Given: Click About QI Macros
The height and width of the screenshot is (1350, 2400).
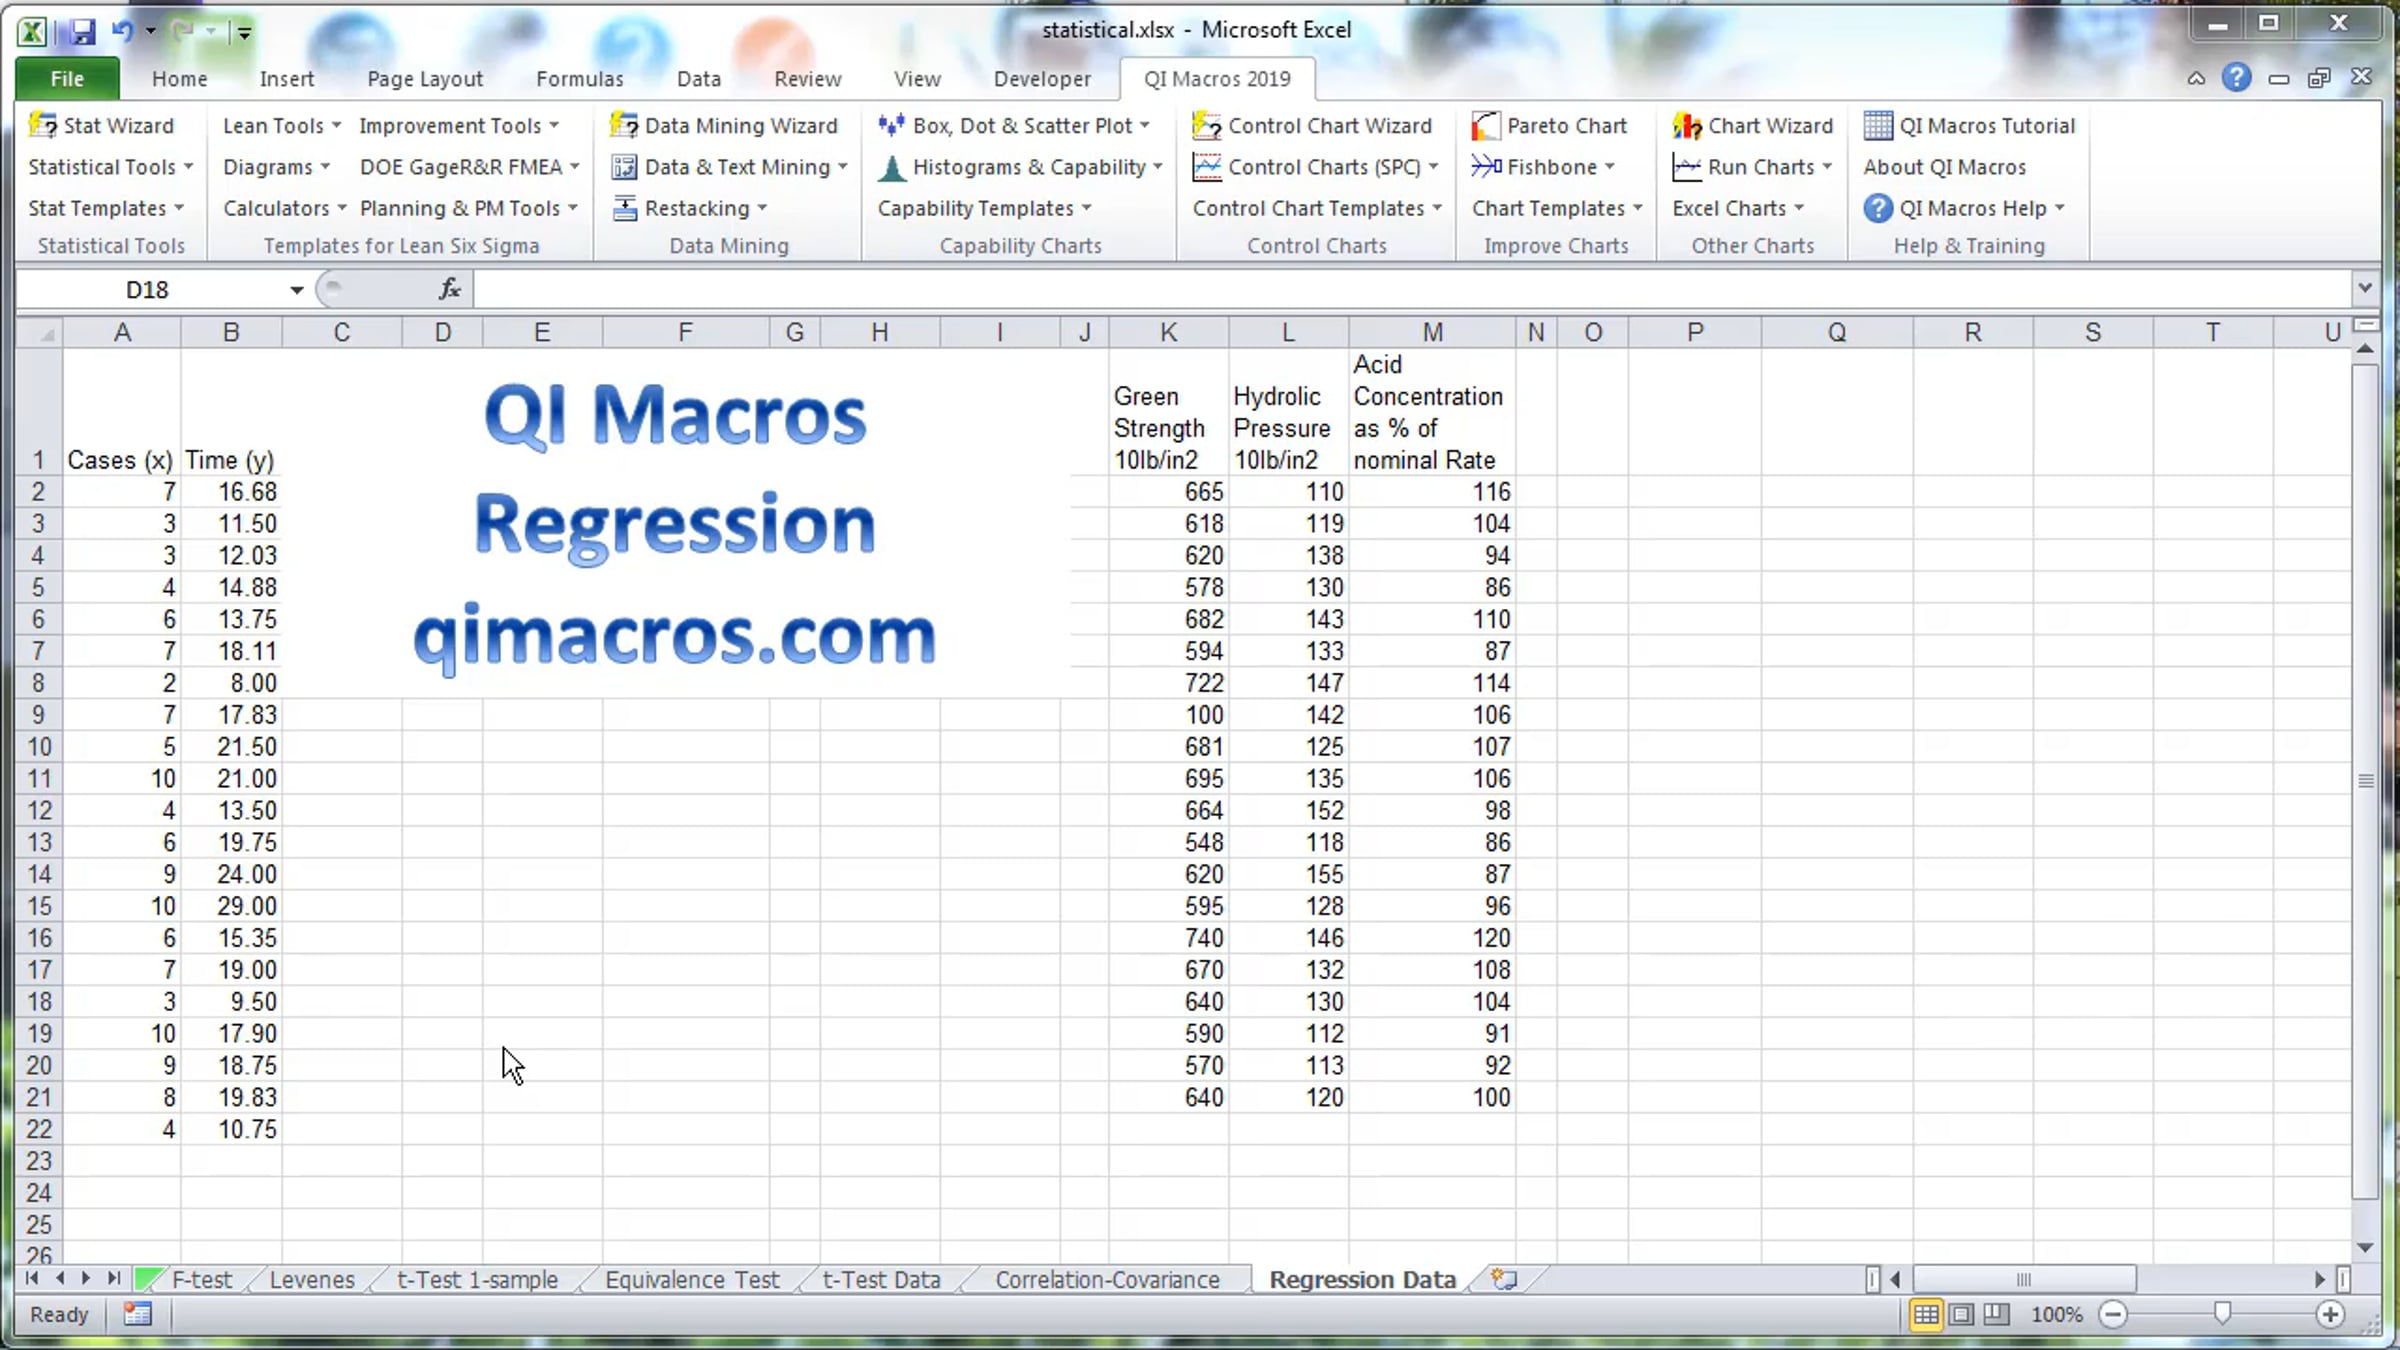Looking at the screenshot, I should [1944, 167].
